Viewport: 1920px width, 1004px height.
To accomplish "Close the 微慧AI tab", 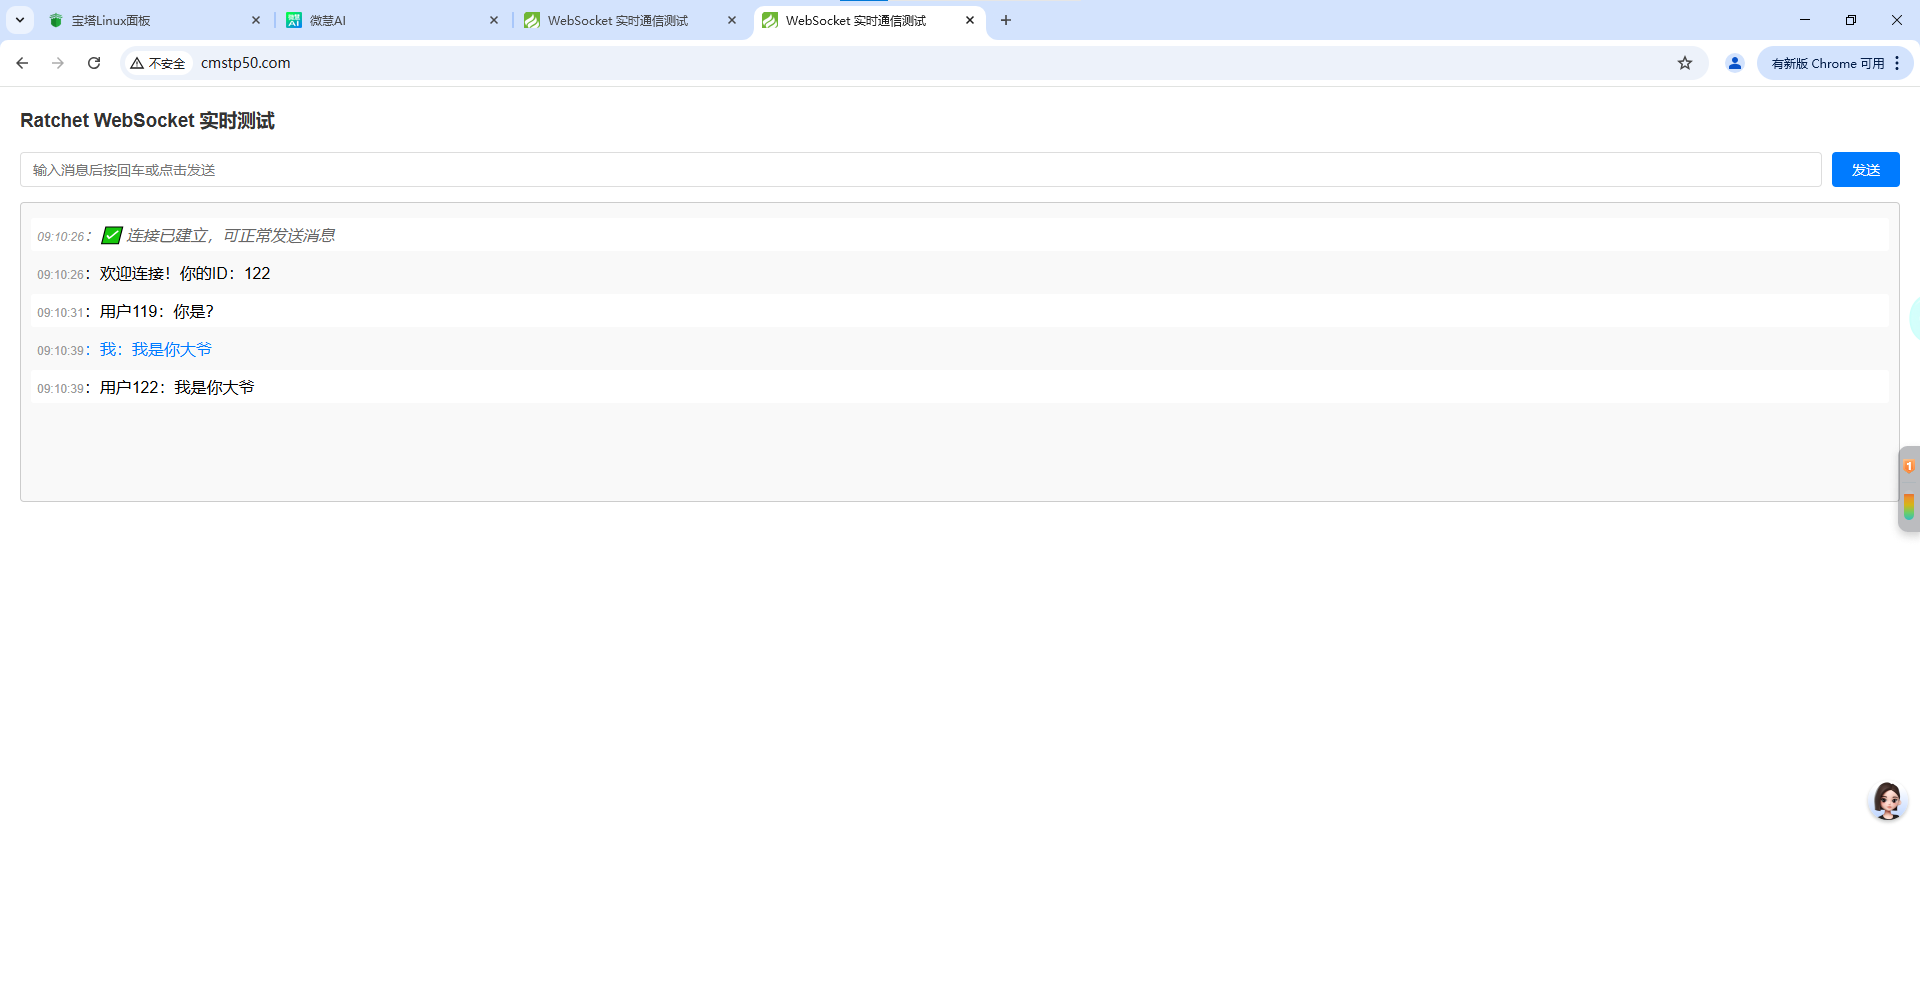I will tap(494, 20).
